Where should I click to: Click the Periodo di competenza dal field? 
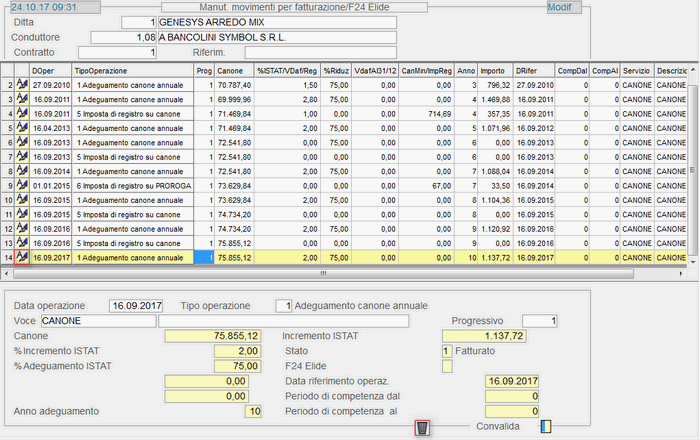512,396
